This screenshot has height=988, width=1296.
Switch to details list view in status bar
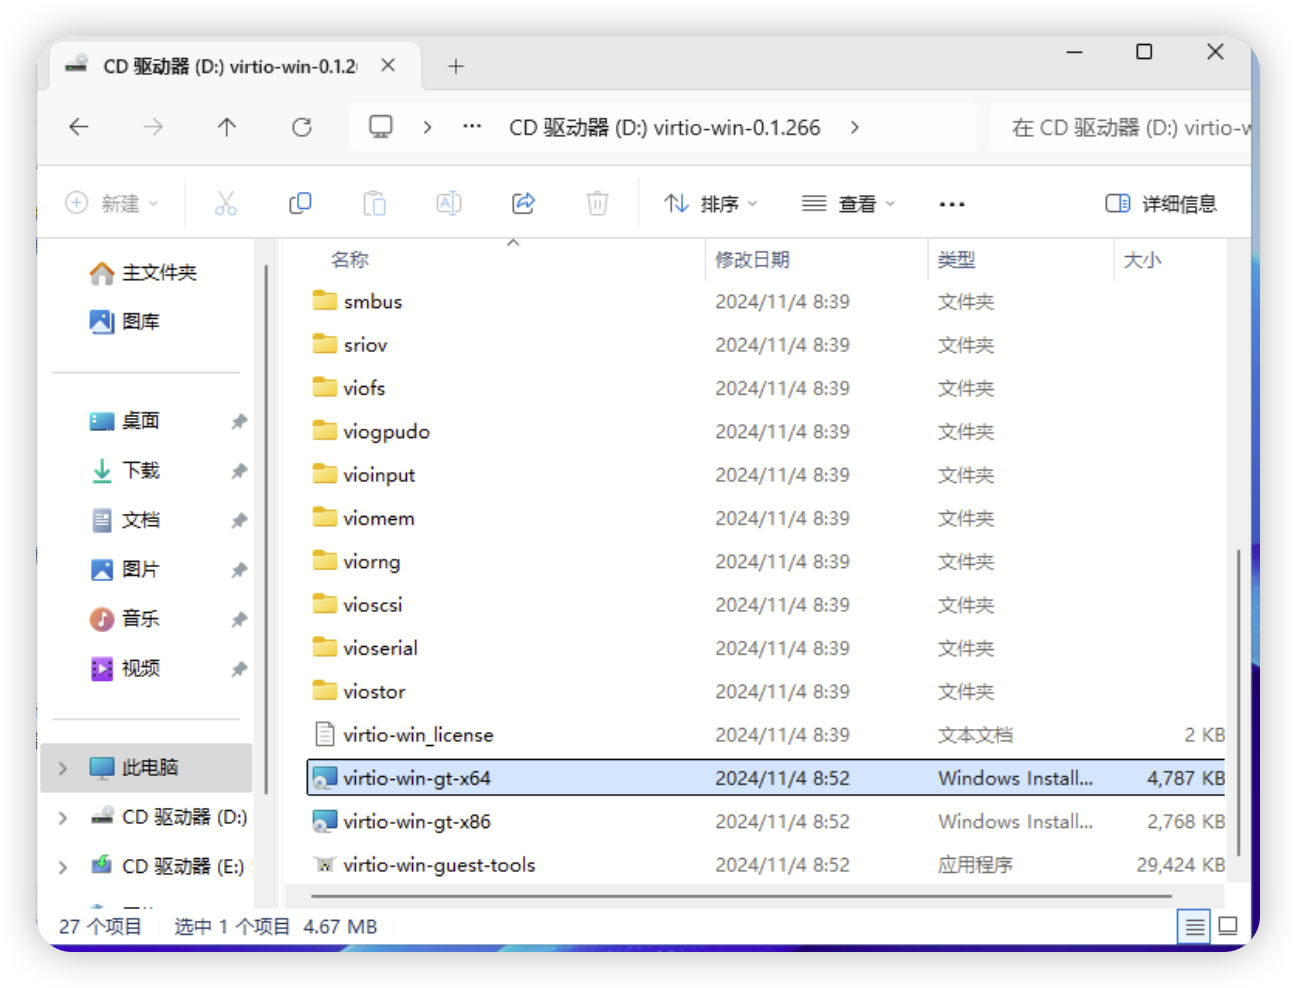(x=1194, y=927)
